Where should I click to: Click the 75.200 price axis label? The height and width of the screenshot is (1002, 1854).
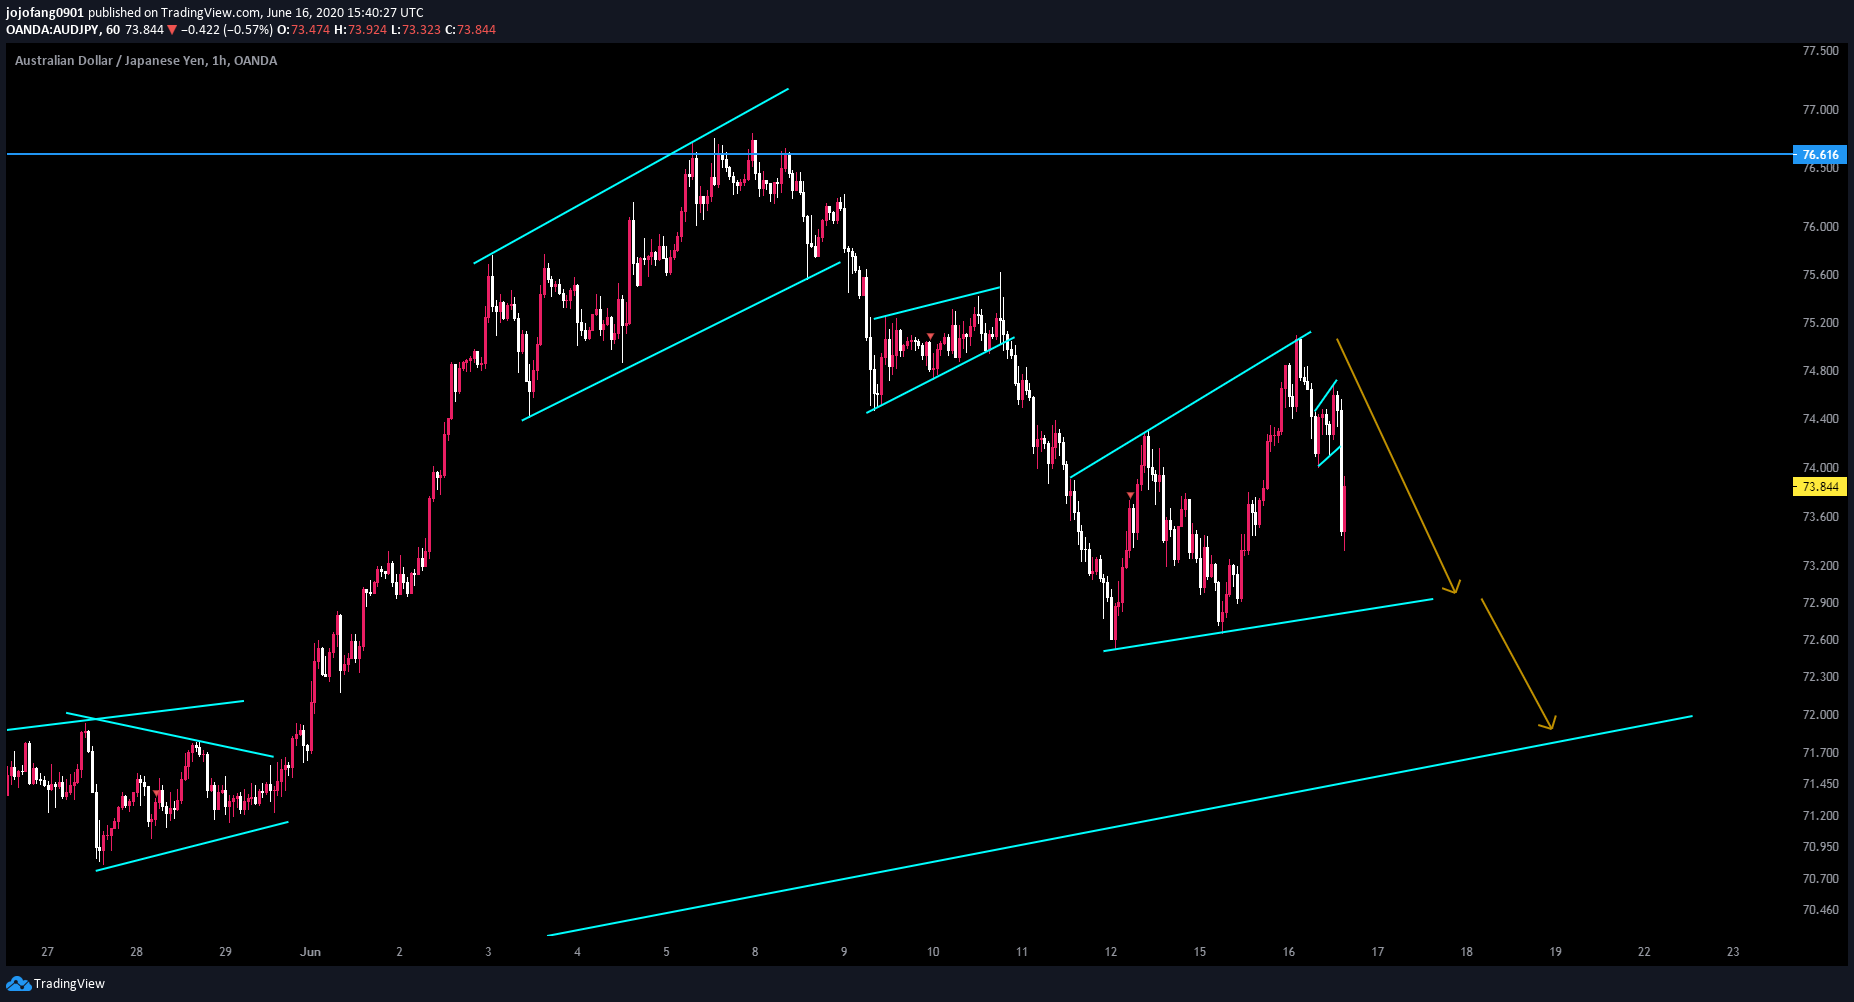(1820, 323)
